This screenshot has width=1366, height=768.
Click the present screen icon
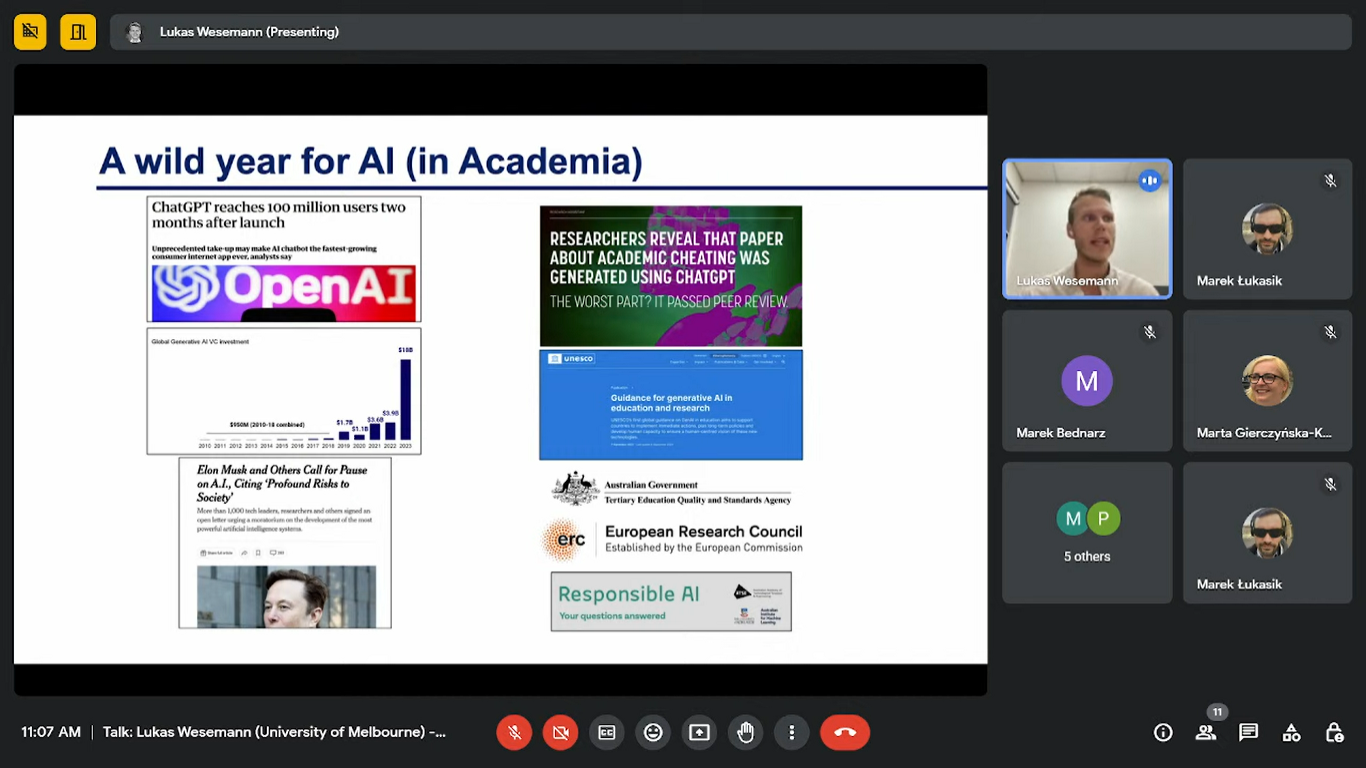699,733
